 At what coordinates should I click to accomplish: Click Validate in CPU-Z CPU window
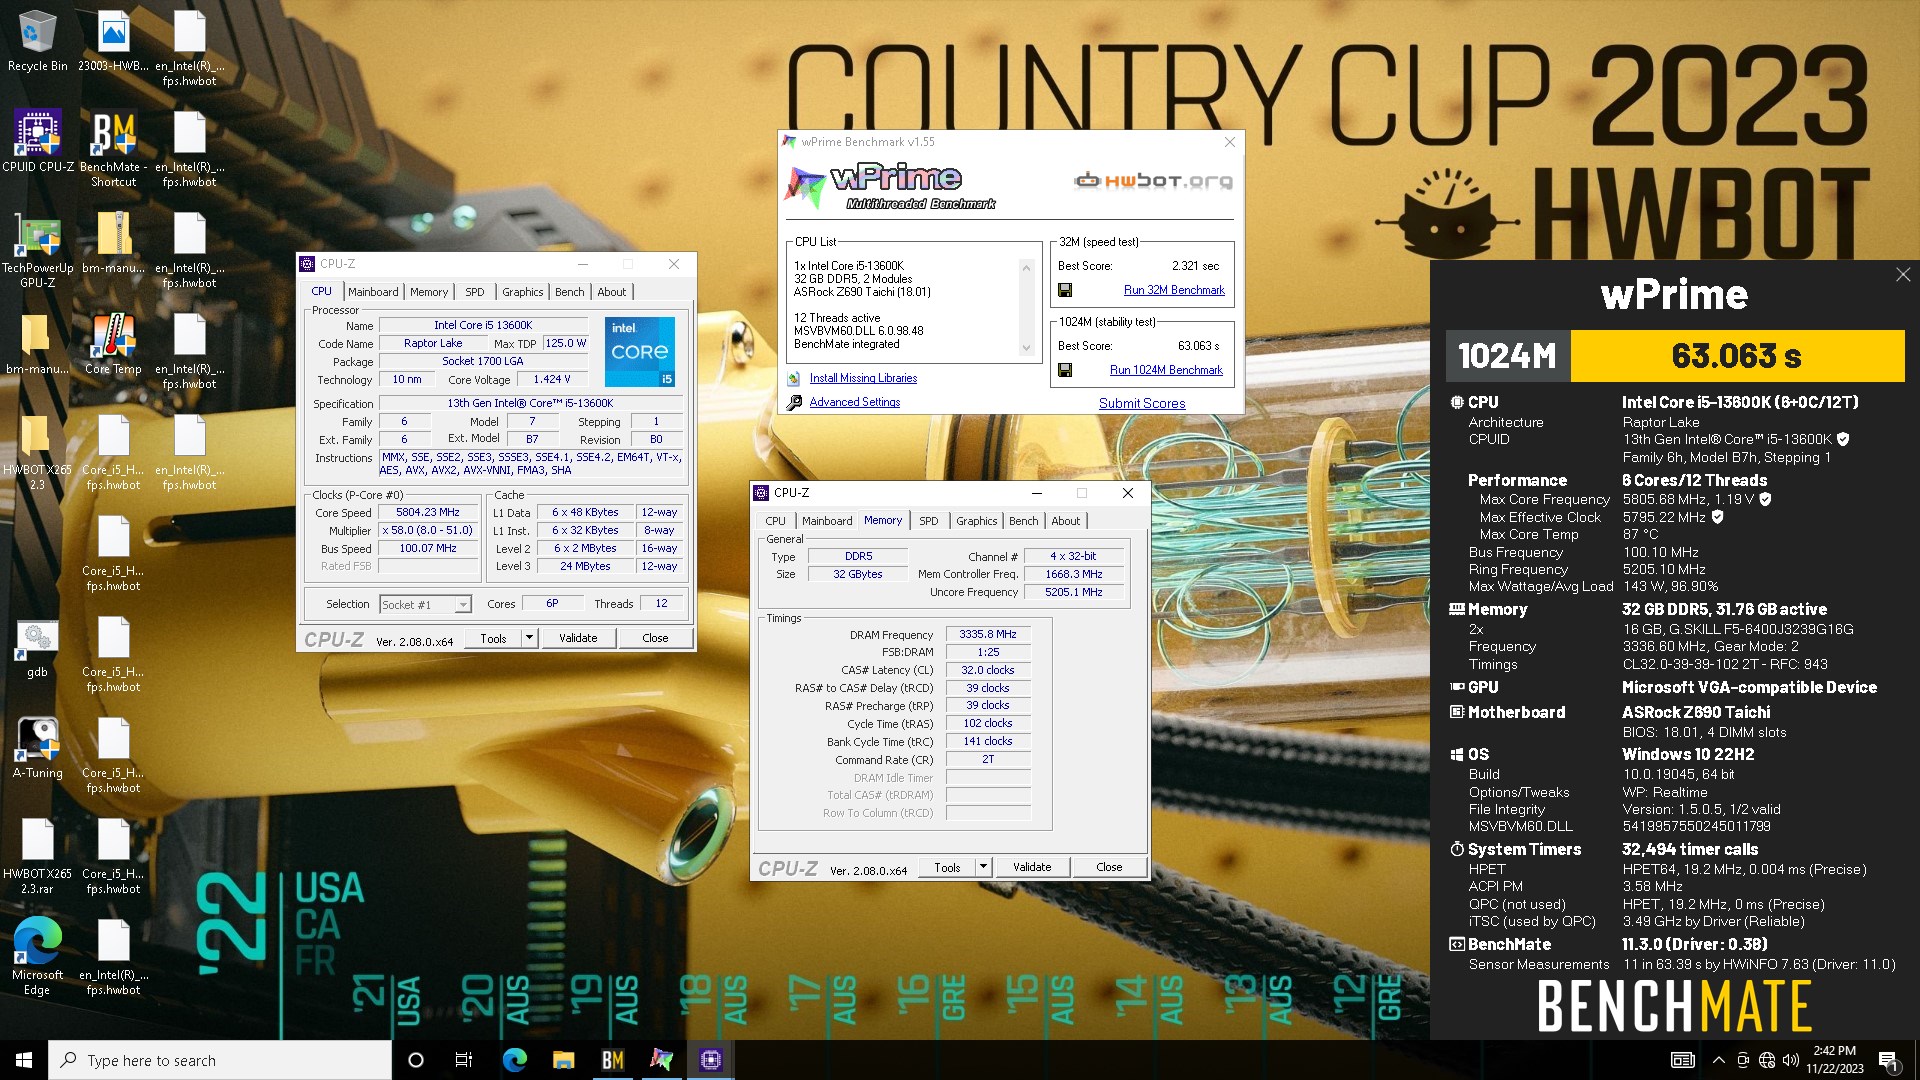pos(578,638)
